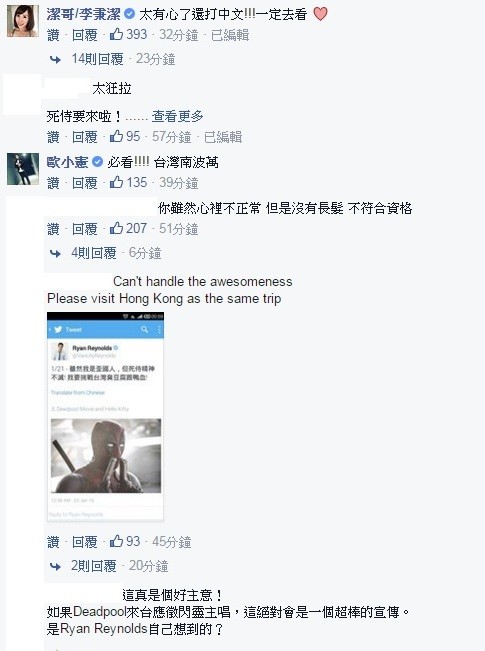Open 查看更多 to show full comment

[177, 116]
